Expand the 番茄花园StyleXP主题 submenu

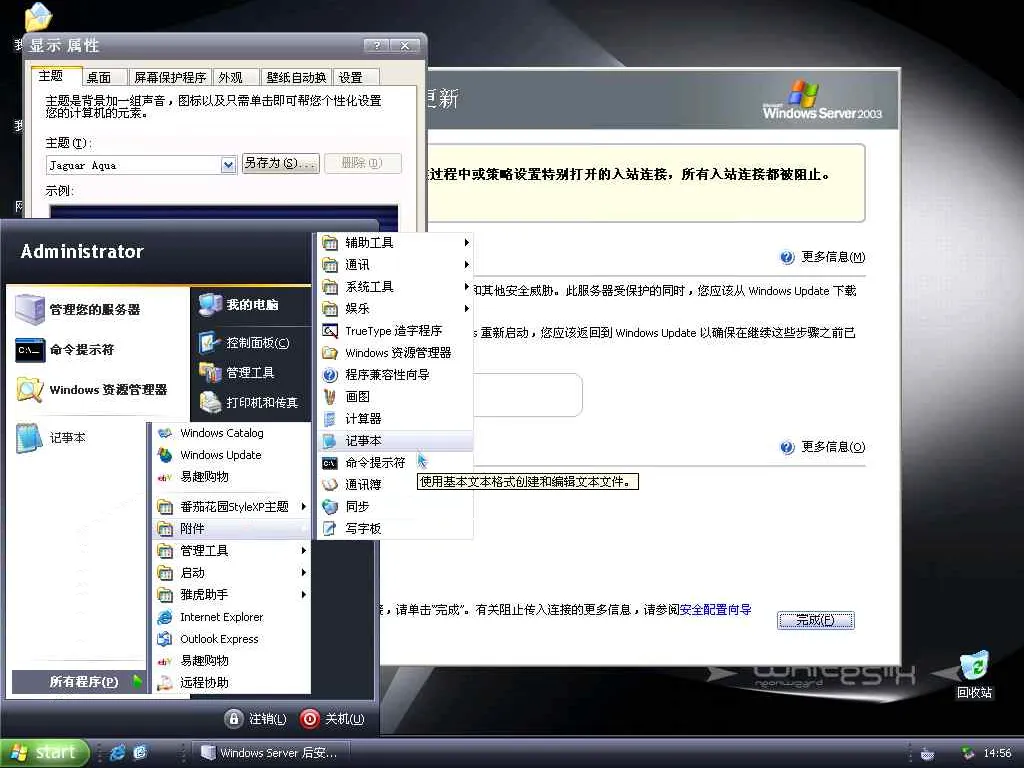(231, 506)
